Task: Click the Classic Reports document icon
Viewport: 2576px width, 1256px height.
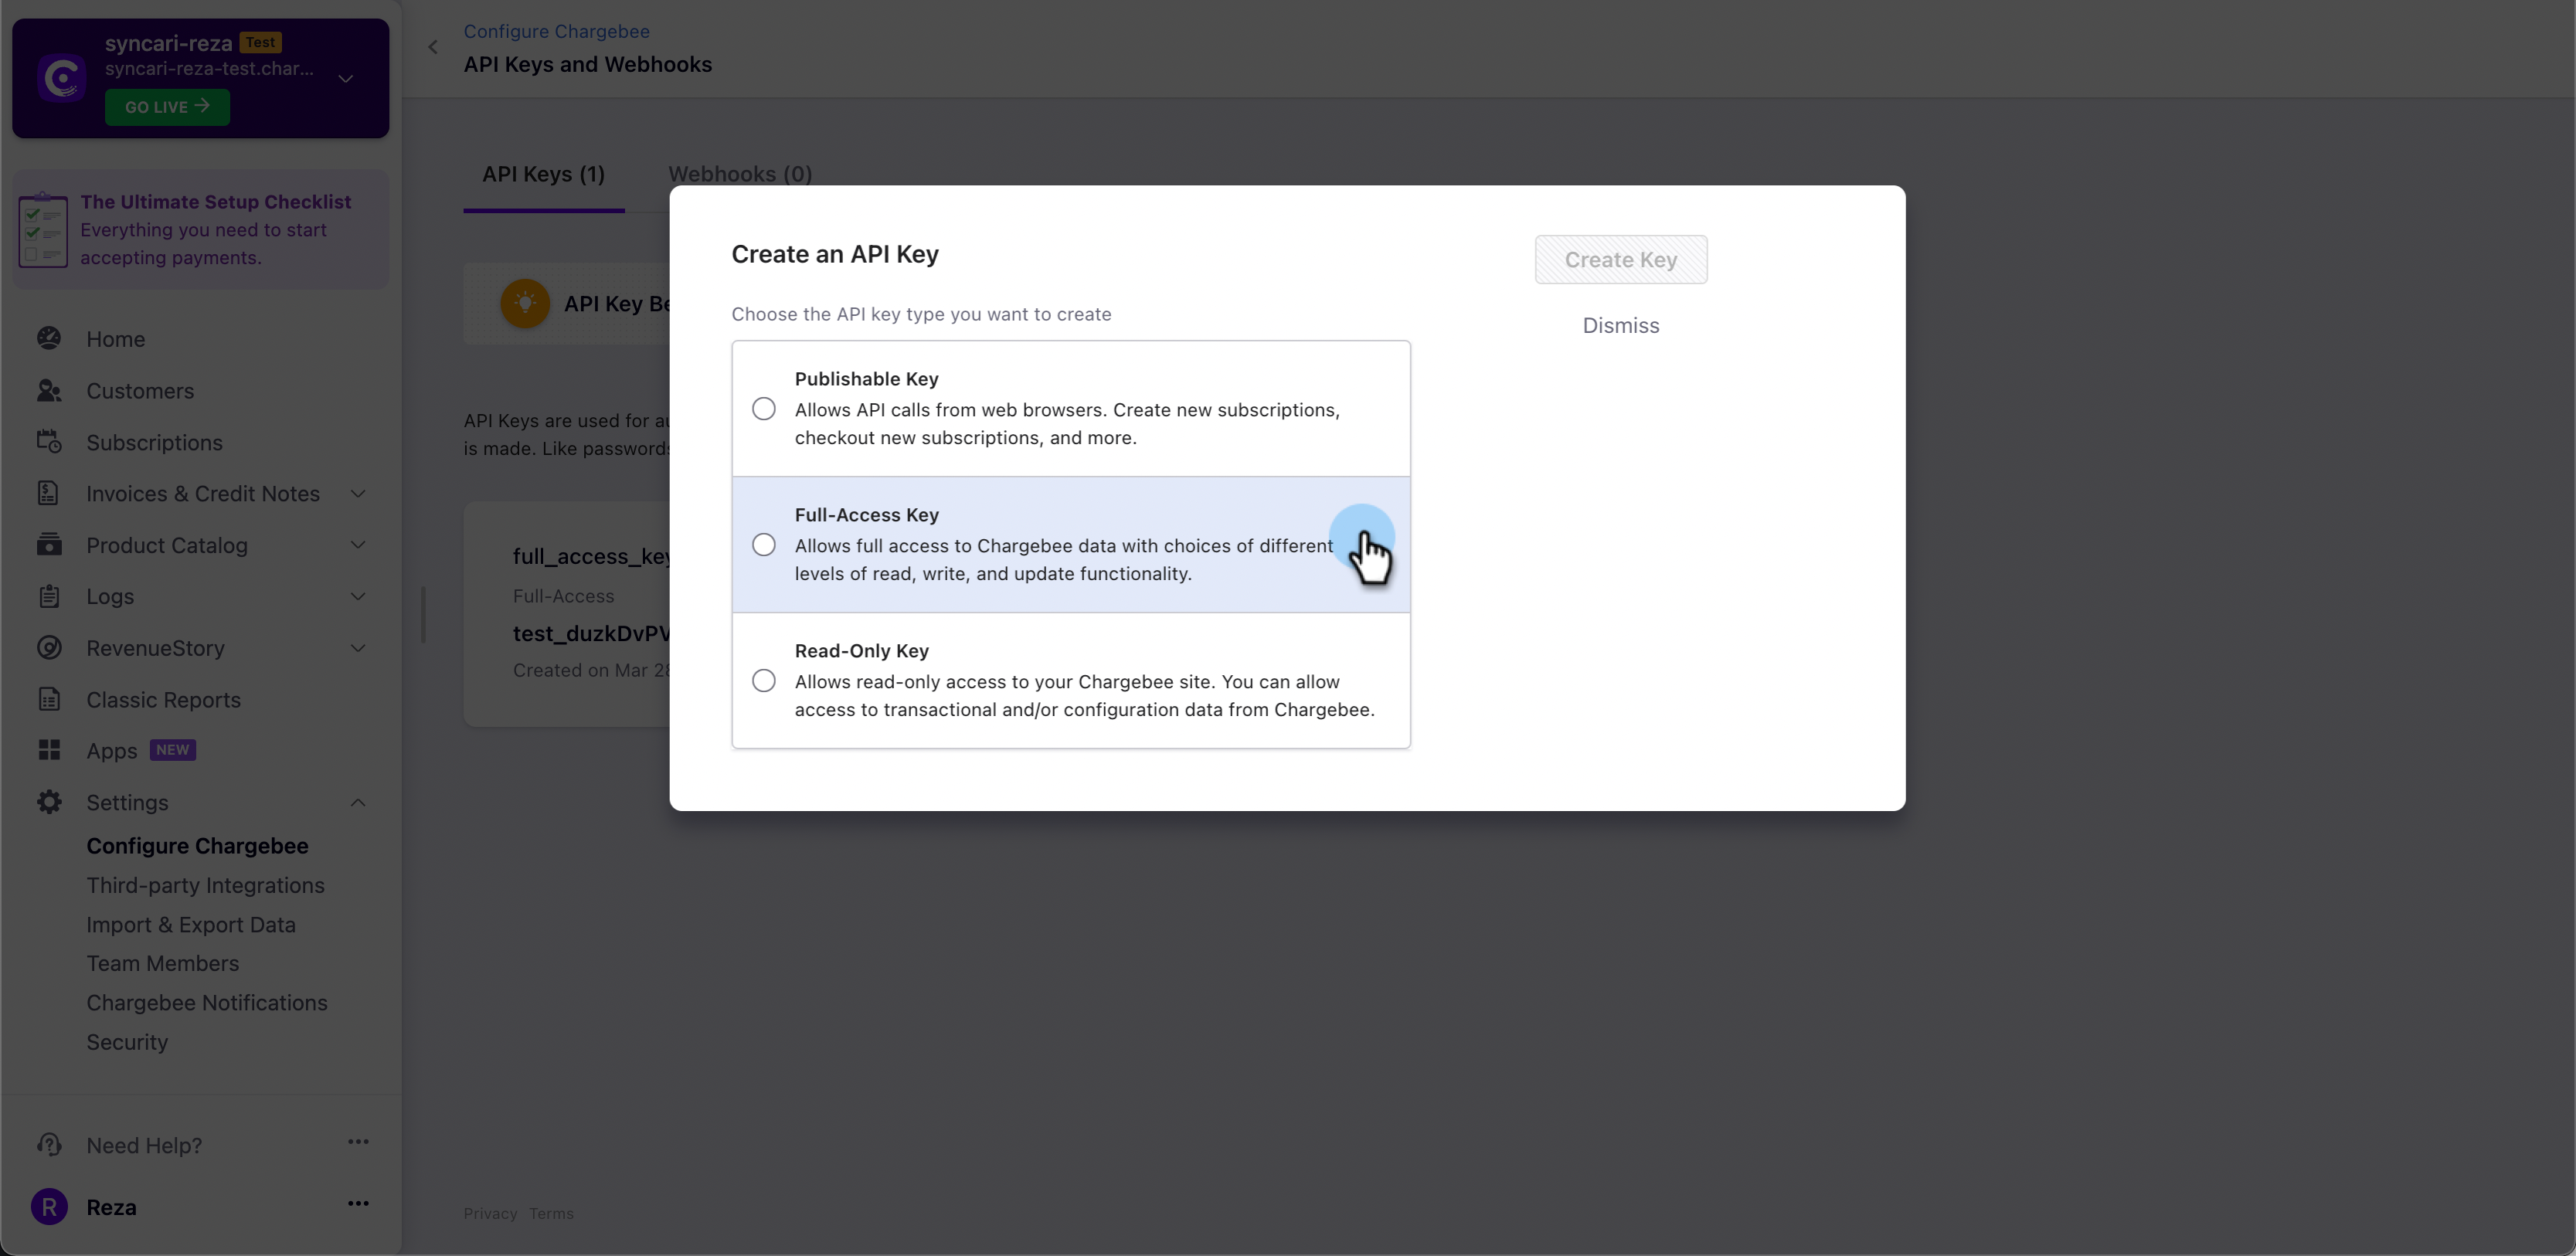Action: (49, 699)
